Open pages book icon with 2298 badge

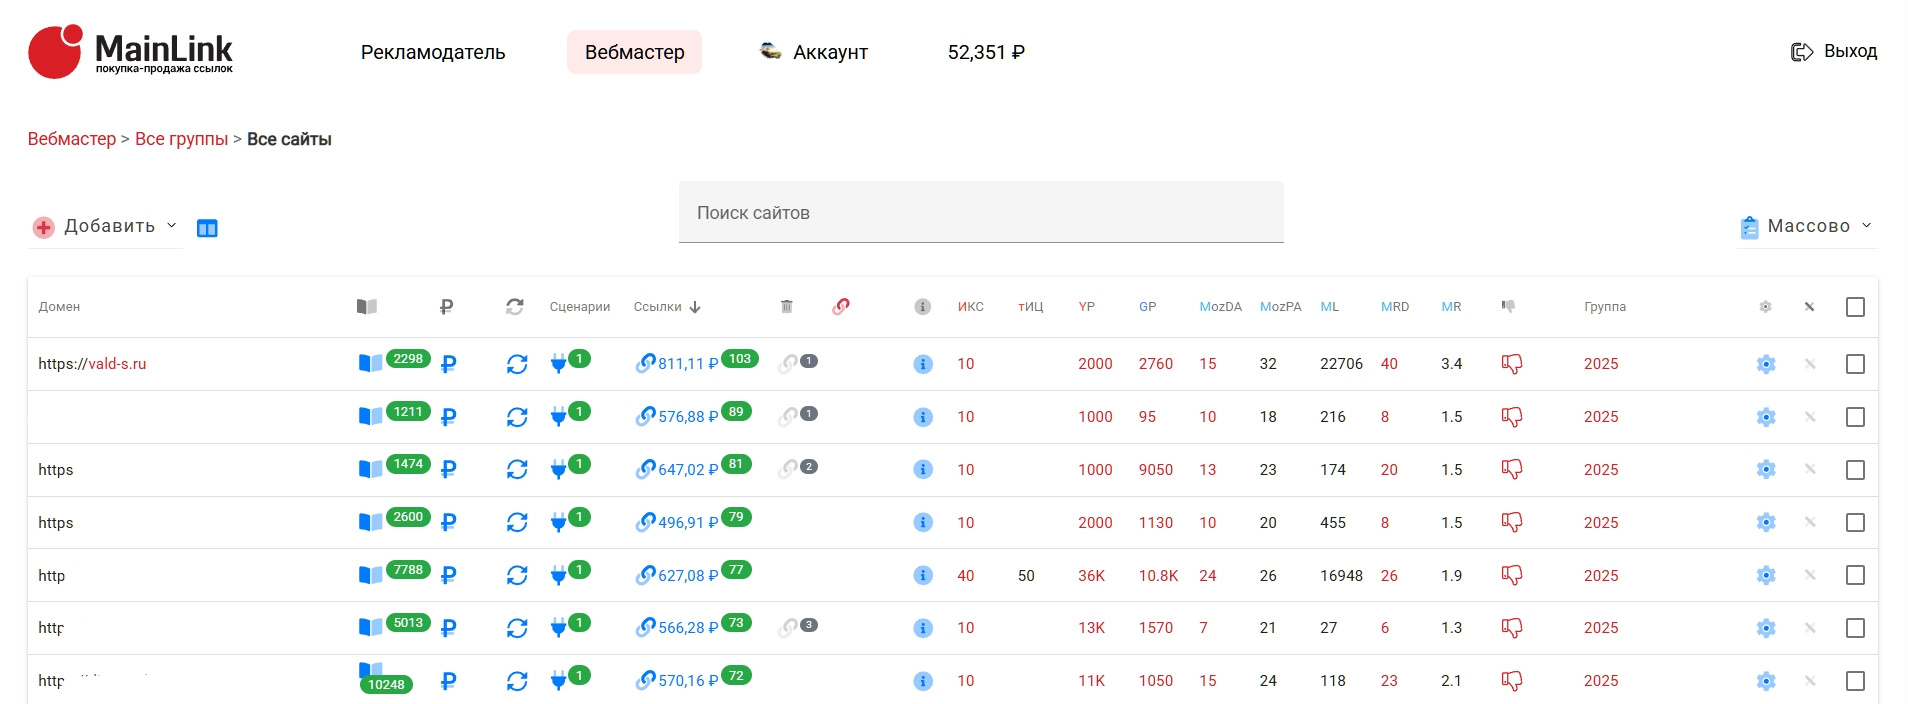pos(370,363)
